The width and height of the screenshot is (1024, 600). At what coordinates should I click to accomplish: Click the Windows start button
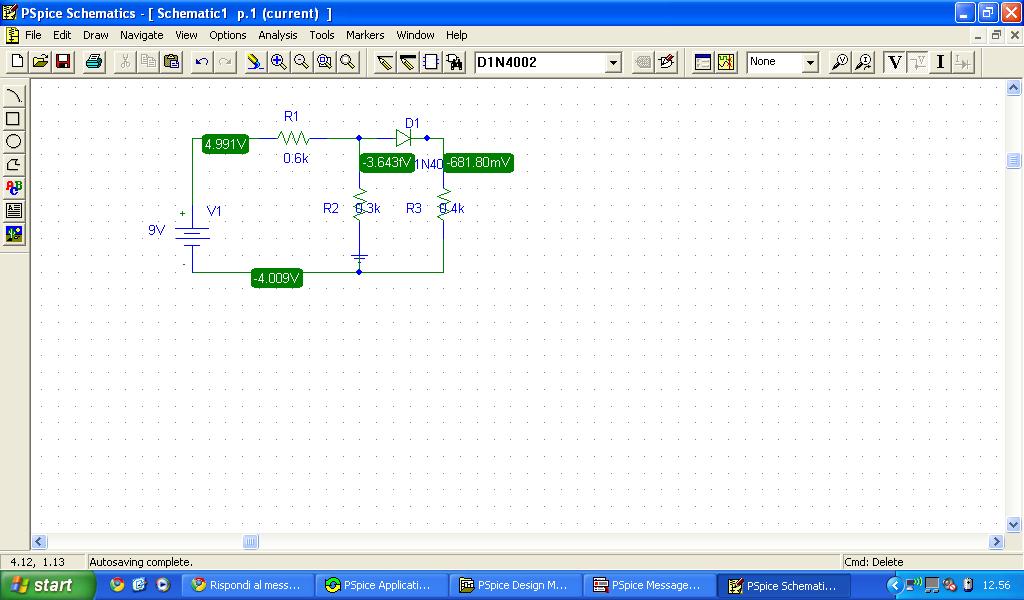click(x=43, y=585)
